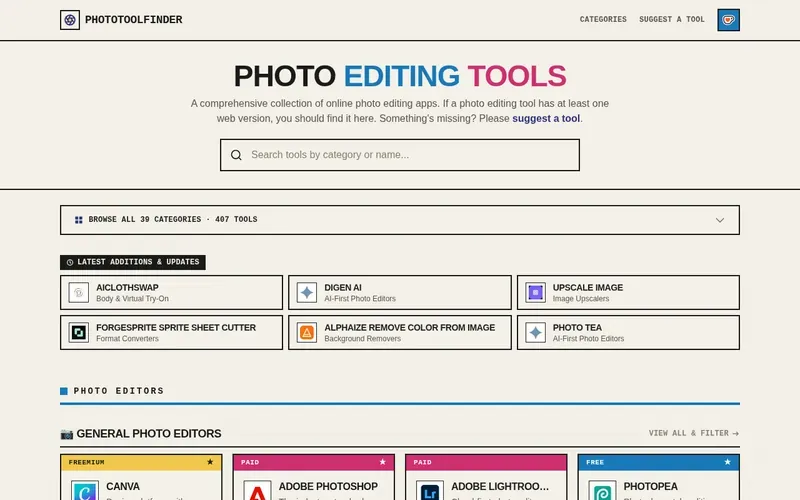The height and width of the screenshot is (500, 800).
Task: Click the Freemium badge on Canva card
Action: [86, 462]
